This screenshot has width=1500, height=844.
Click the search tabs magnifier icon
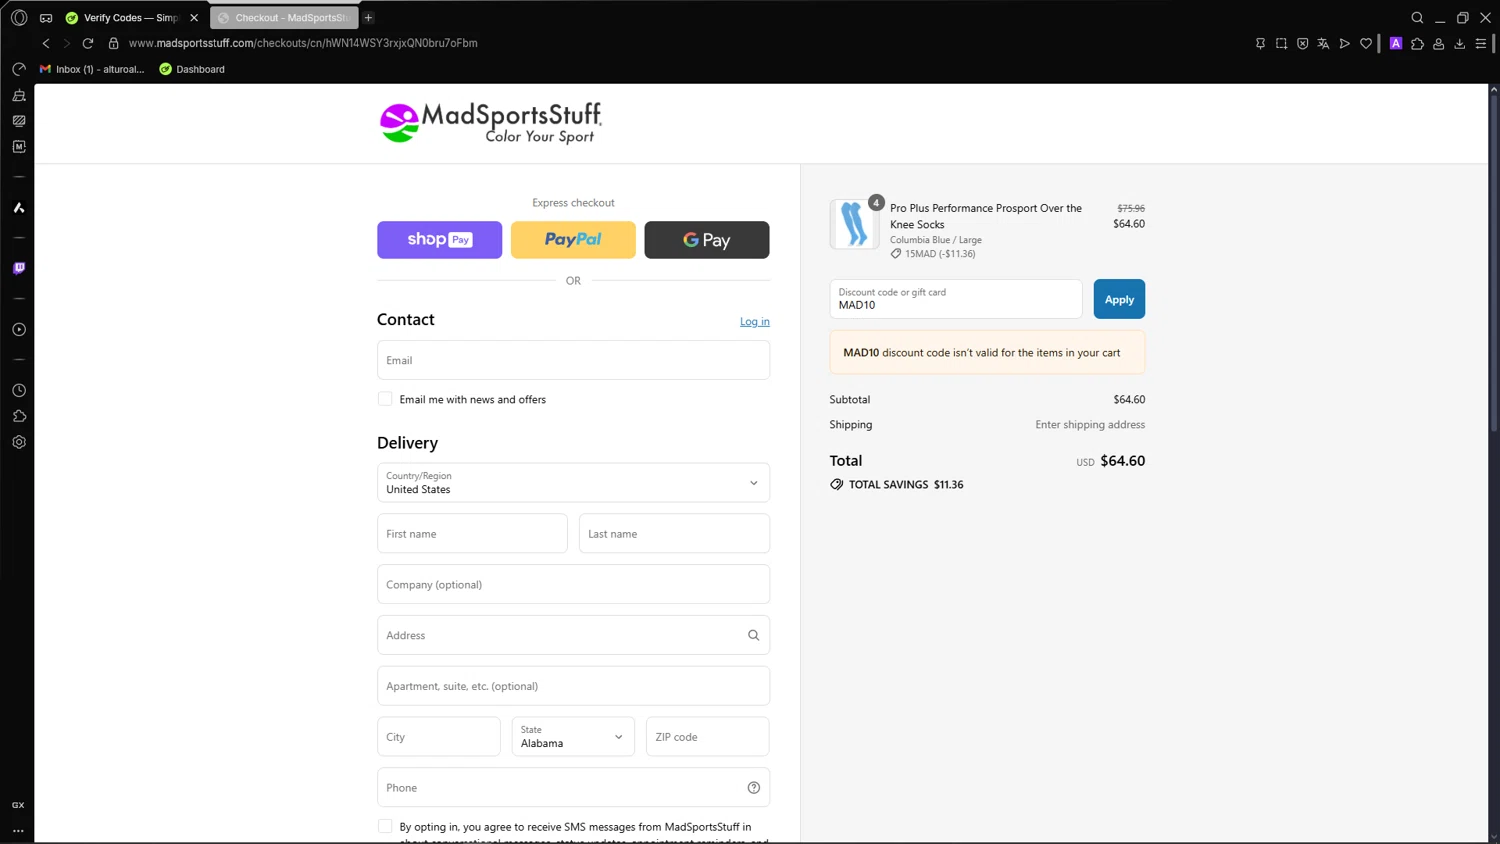point(1417,18)
